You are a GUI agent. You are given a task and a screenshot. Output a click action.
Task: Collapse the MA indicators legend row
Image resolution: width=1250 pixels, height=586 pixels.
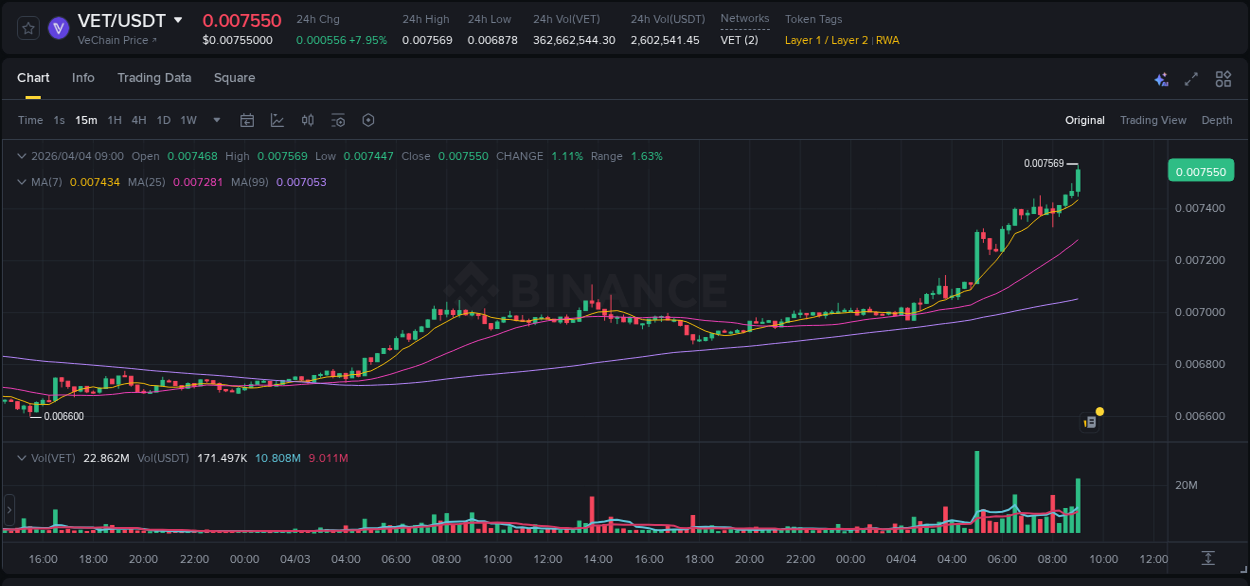(22, 182)
